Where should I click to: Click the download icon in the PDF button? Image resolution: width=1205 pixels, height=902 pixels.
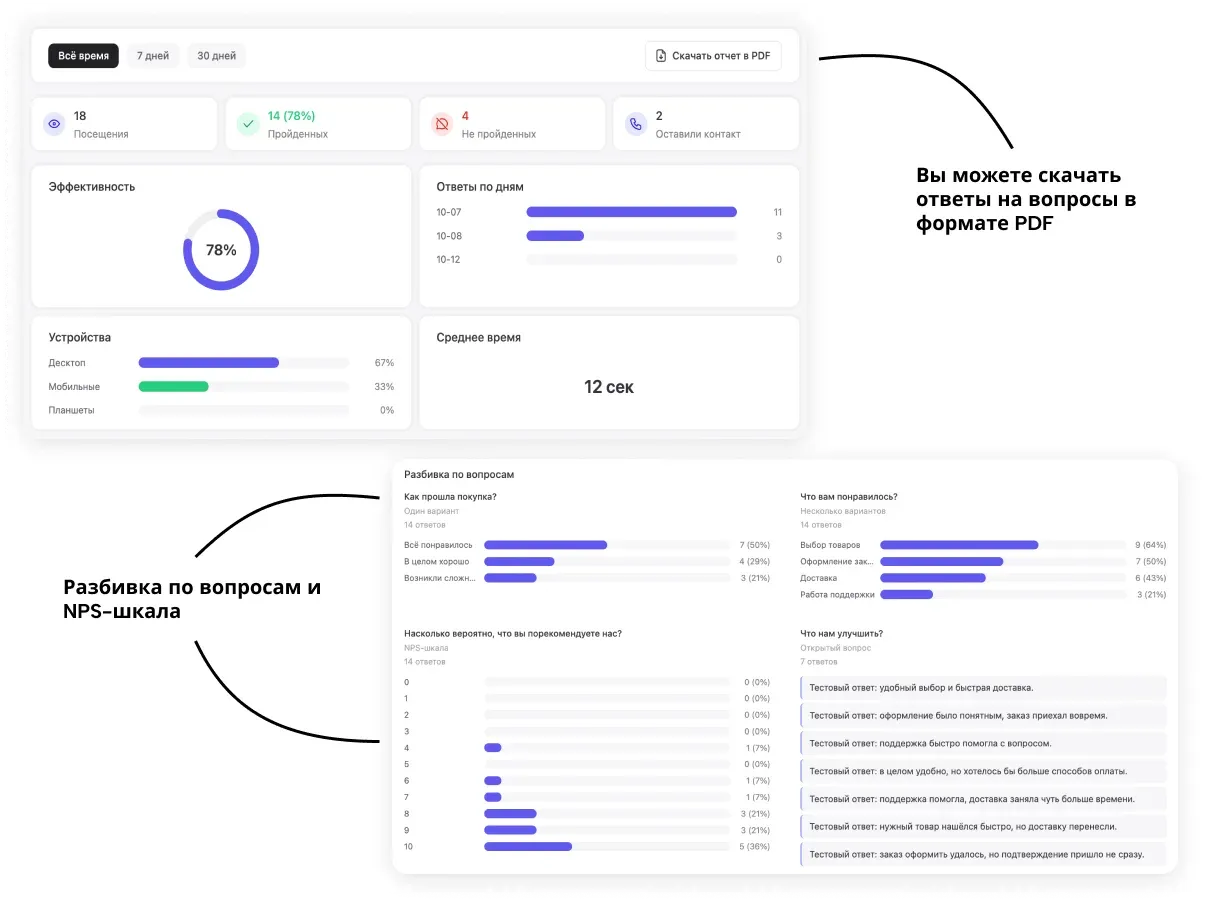660,56
